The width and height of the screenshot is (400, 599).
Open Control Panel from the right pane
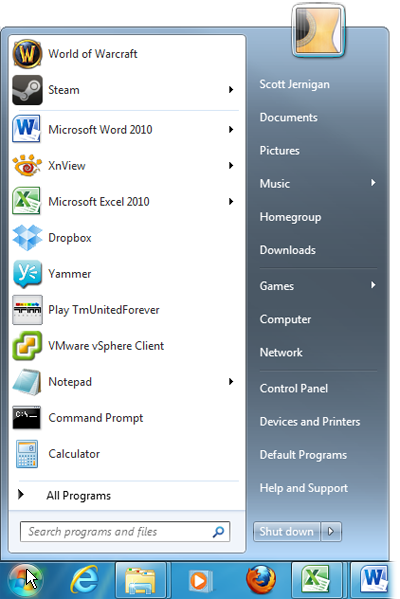coord(294,389)
